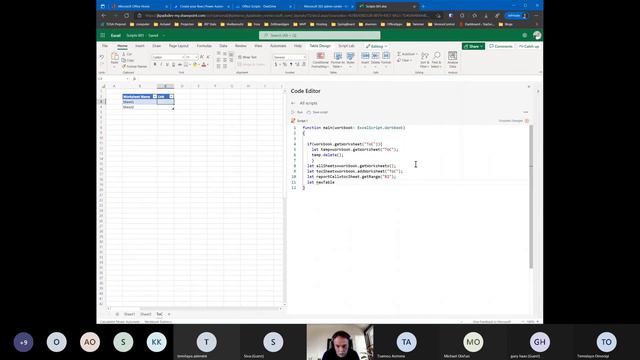This screenshot has width=640, height=360.
Task: Click the green Share button
Action: (x=473, y=46)
